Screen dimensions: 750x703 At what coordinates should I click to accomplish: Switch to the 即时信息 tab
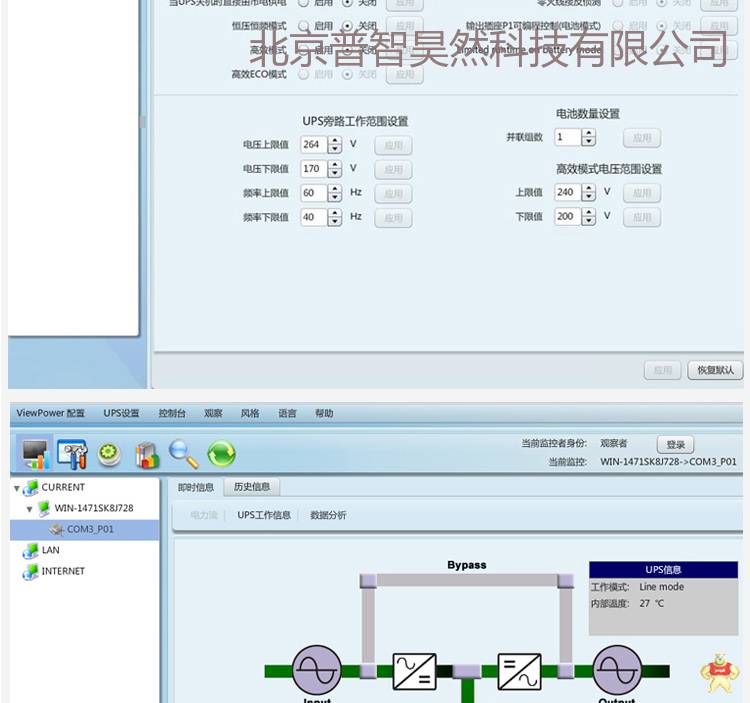(196, 487)
